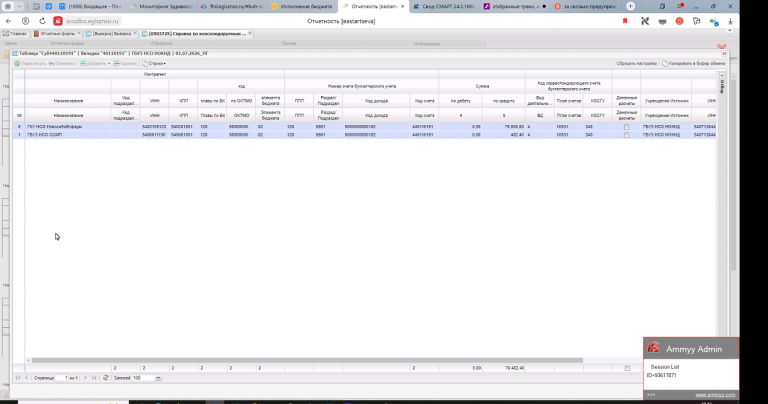
Task: Toggle the checkbox in the bottom totals row
Action: [x=627, y=368]
